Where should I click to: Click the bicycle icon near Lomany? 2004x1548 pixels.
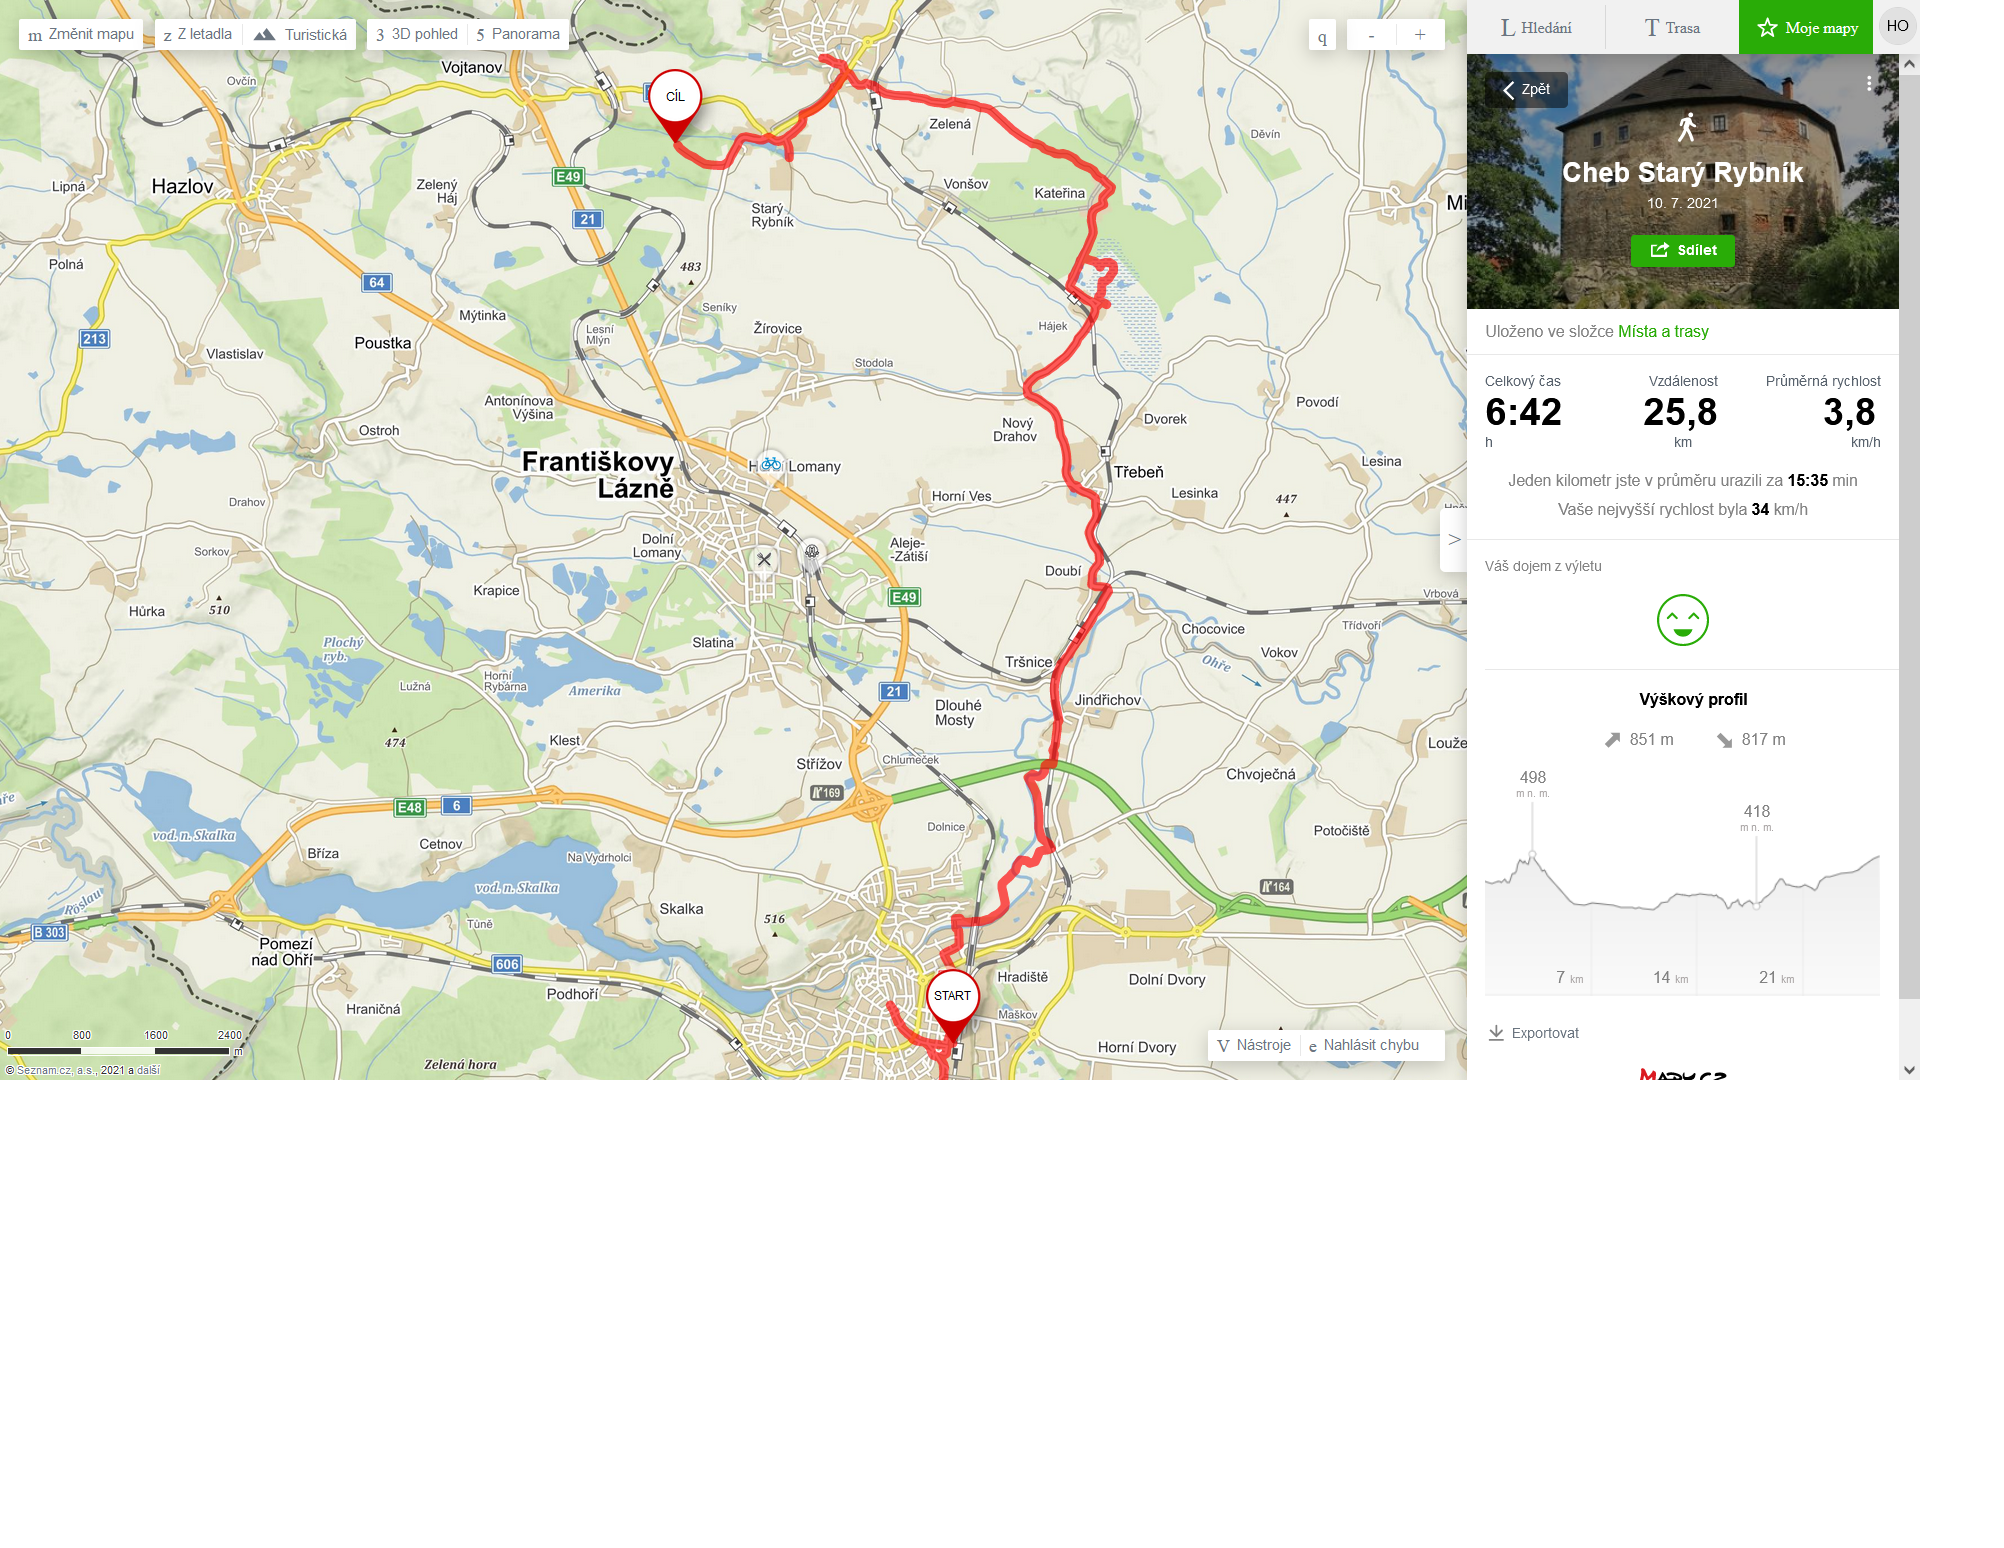770,464
